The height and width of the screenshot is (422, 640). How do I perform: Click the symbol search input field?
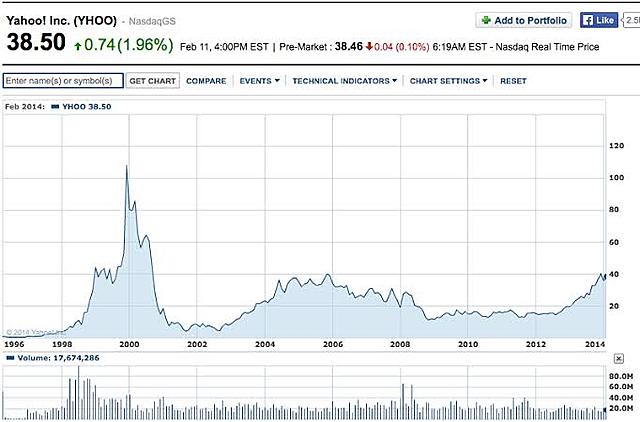(x=63, y=81)
